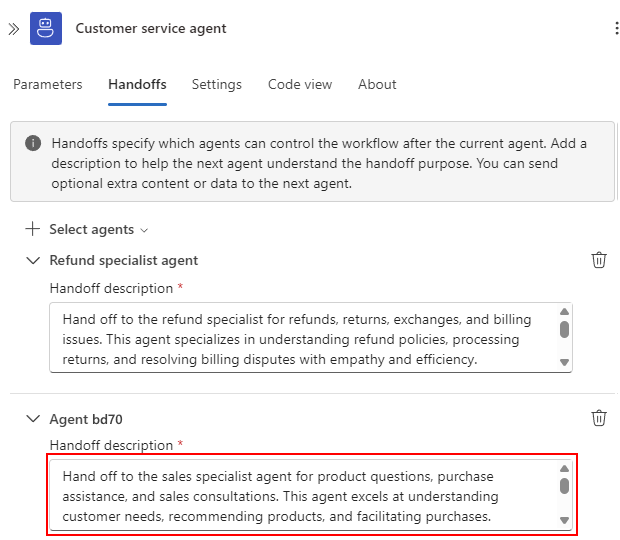This screenshot has width=620, height=540.
Task: Switch to the Code view tab
Action: pos(300,85)
